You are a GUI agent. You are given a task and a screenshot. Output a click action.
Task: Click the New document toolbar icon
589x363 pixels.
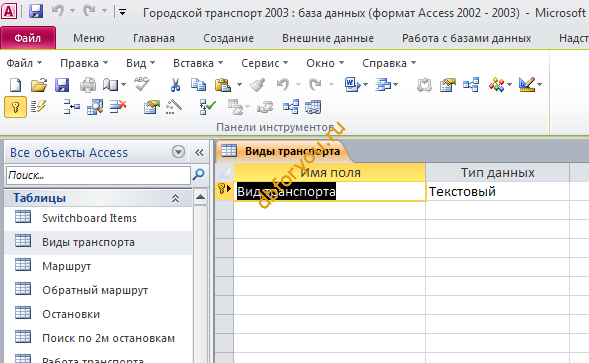[x=15, y=85]
